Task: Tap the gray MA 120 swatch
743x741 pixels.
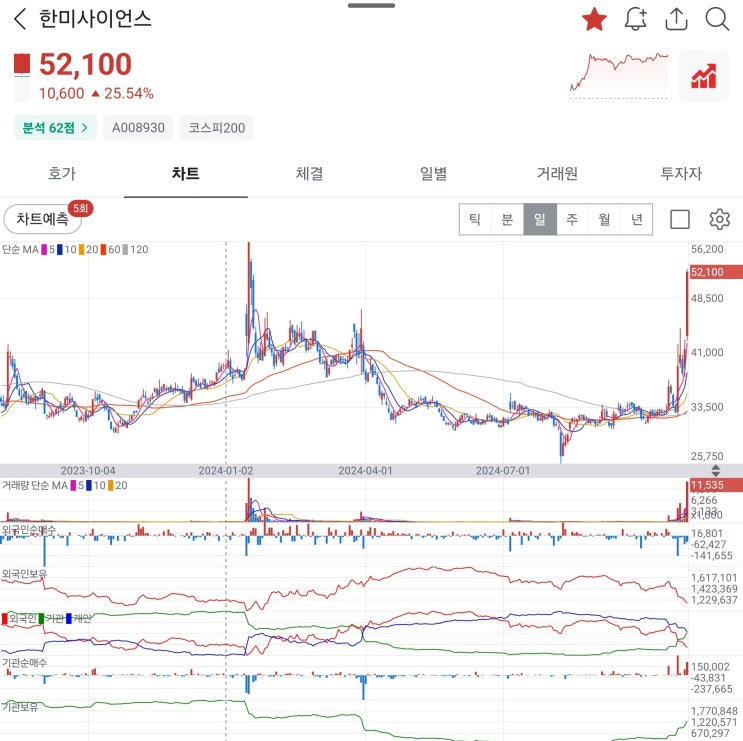Action: (x=125, y=250)
